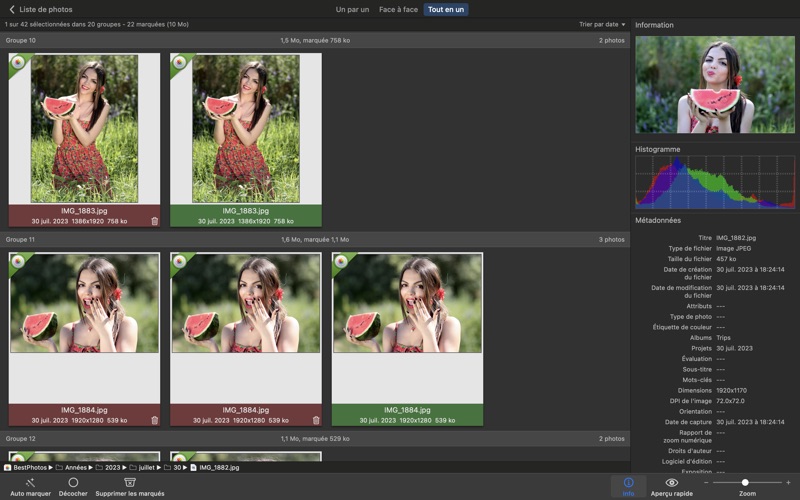Click the BestPhotos library icon in path bar
This screenshot has width=800, height=500.
click(8, 467)
